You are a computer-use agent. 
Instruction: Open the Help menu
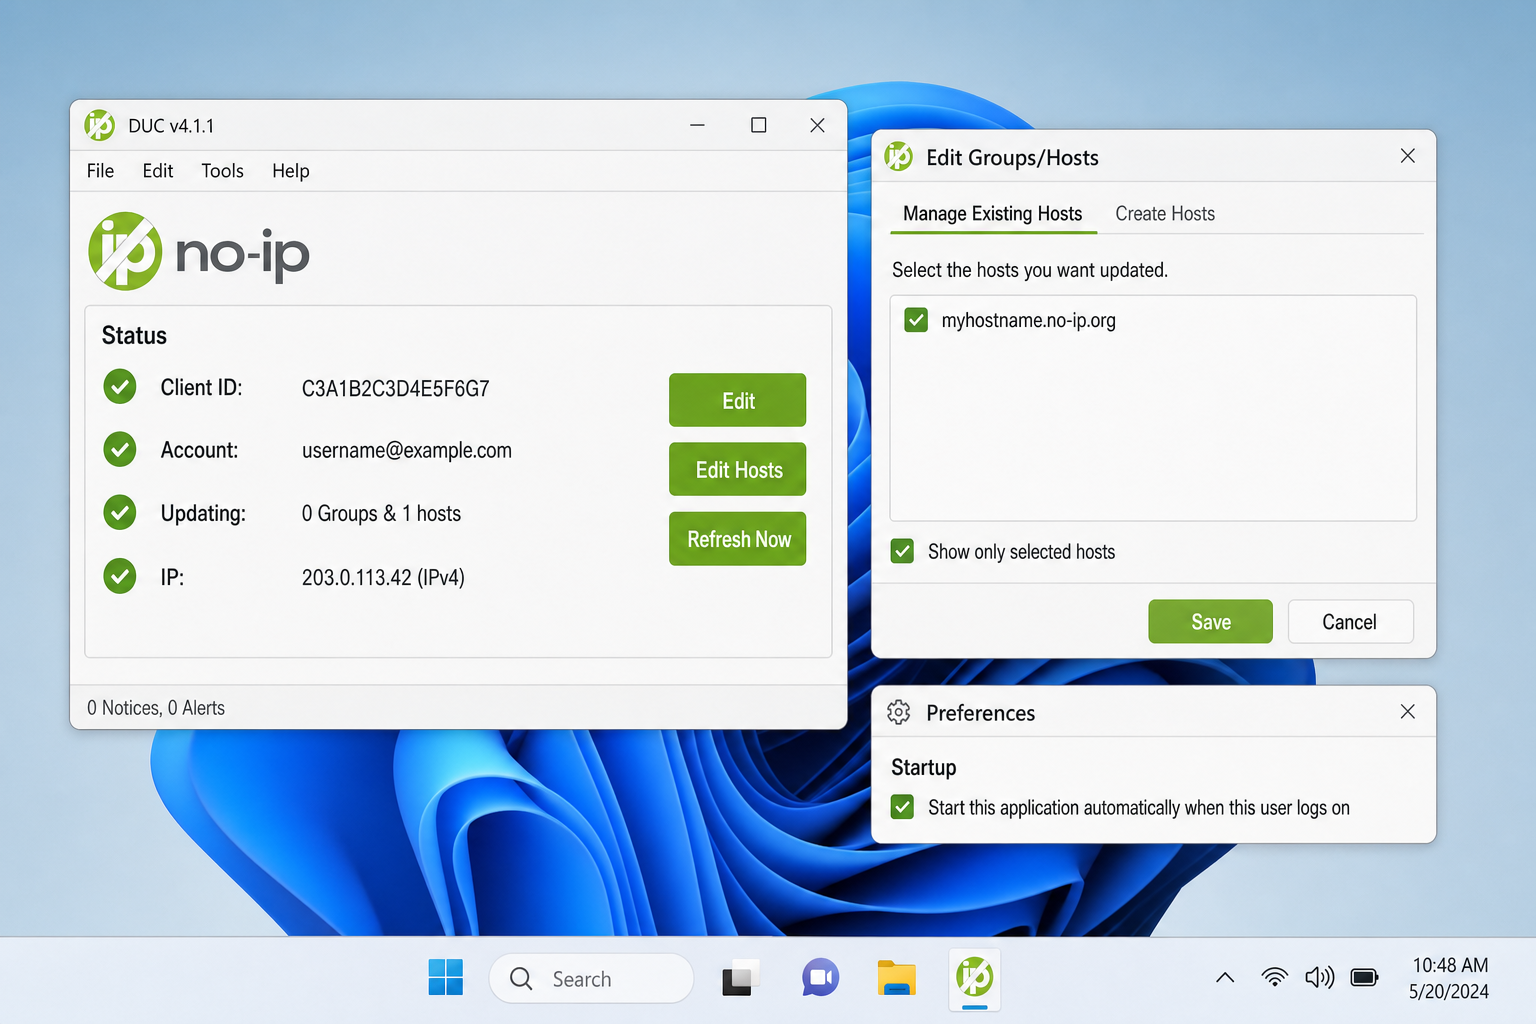pos(291,171)
